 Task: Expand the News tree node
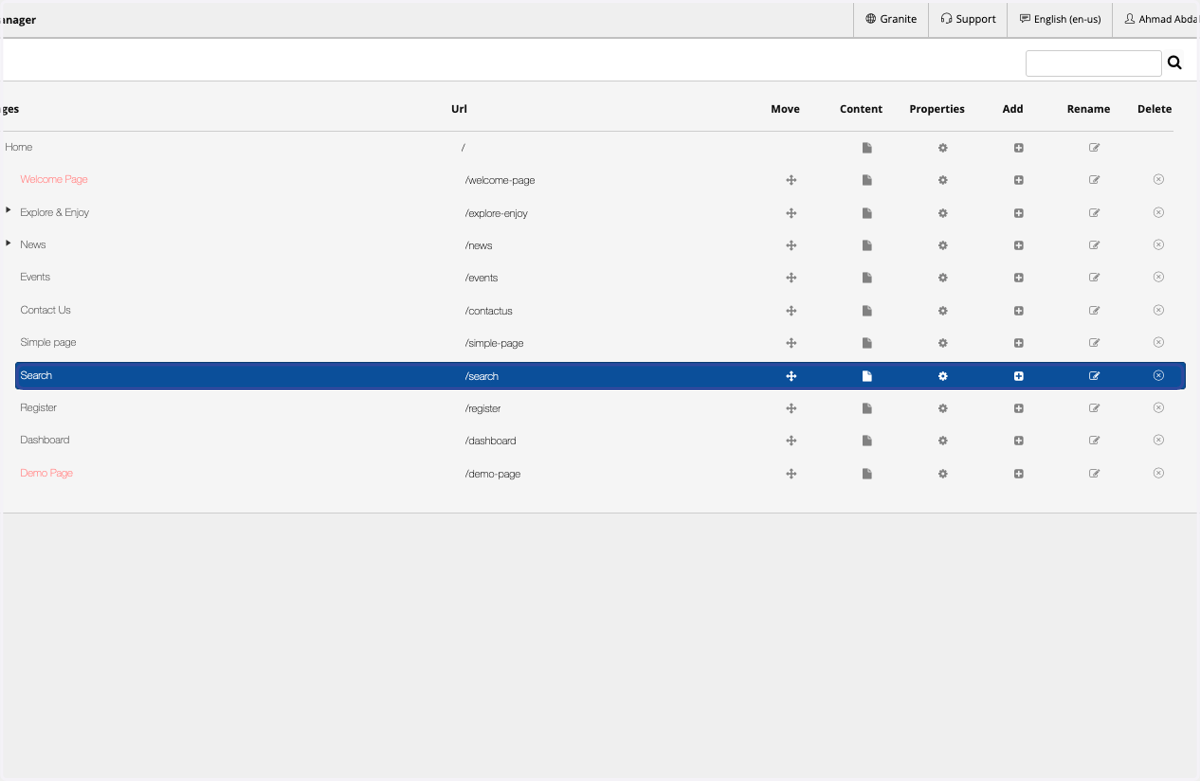coord(8,243)
